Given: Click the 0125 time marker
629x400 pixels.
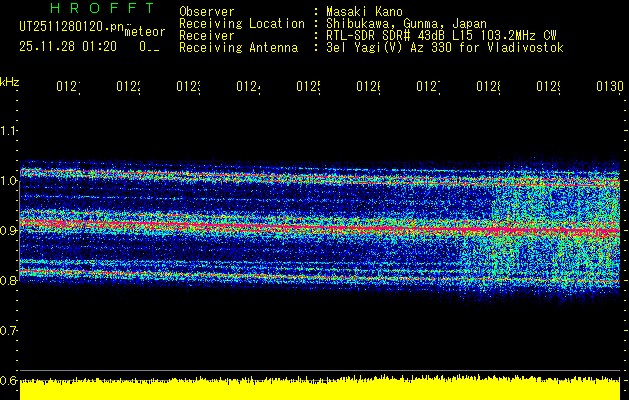Looking at the screenshot, I should click(x=308, y=86).
